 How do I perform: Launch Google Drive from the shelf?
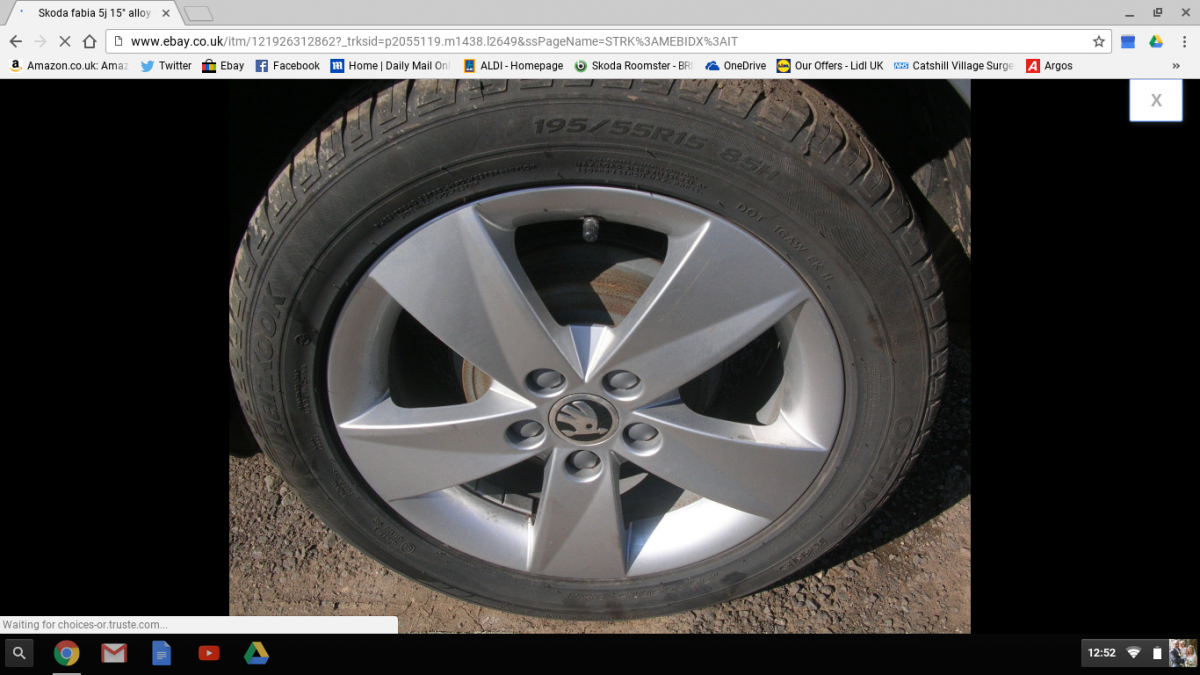[x=256, y=653]
